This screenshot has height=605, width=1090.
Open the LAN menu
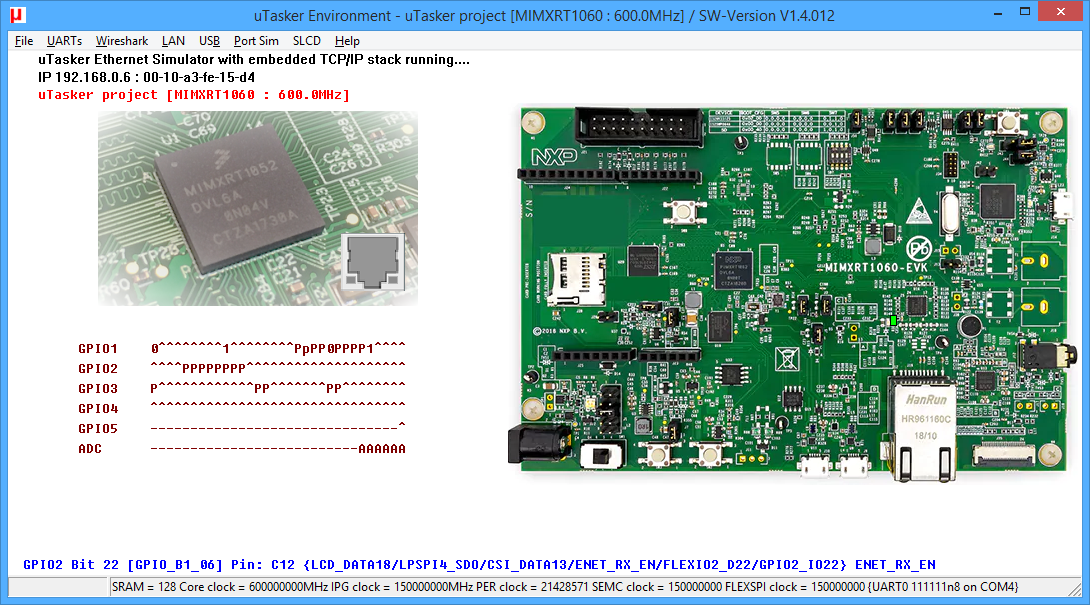point(173,41)
